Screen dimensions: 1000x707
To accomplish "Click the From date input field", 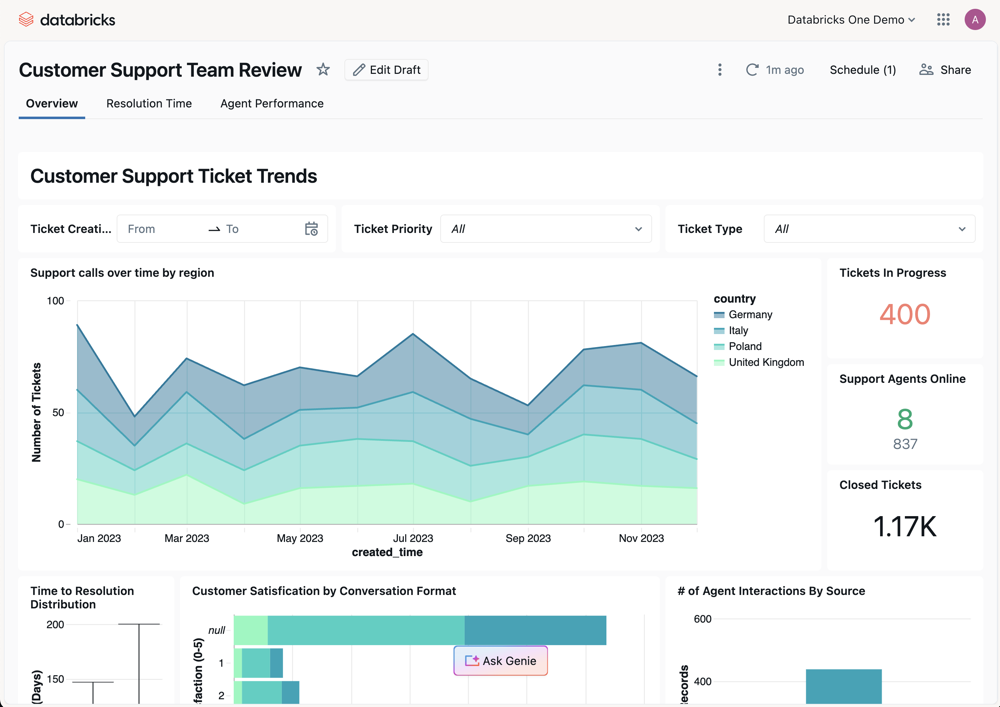I will (x=160, y=228).
